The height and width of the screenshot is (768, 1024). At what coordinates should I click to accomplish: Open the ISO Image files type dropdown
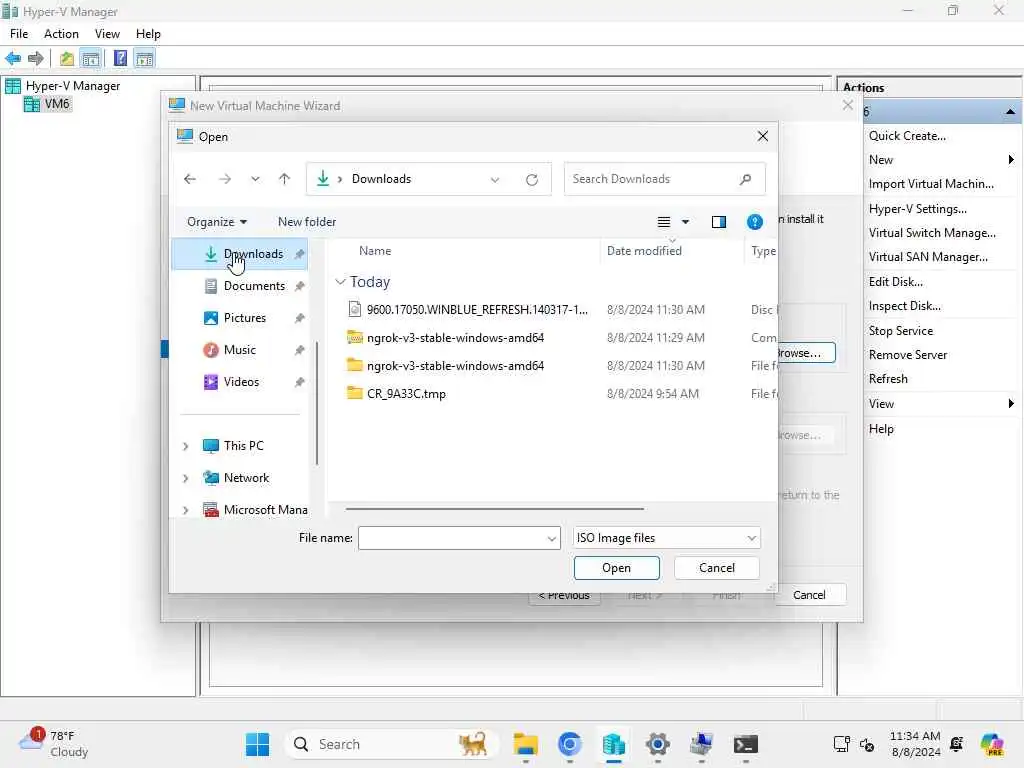[667, 538]
